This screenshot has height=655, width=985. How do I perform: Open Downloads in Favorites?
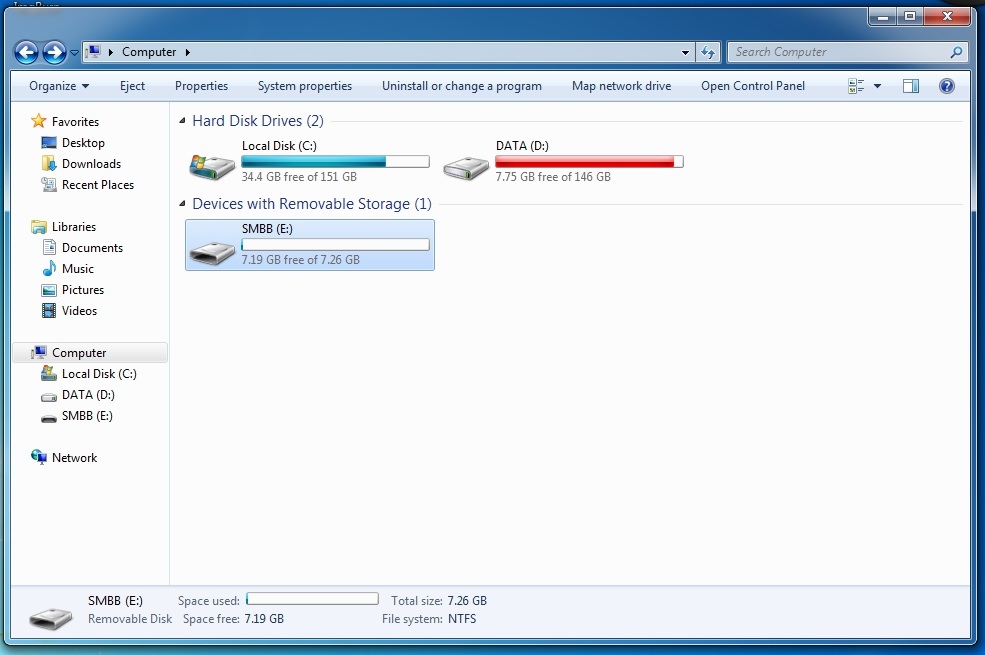(91, 164)
